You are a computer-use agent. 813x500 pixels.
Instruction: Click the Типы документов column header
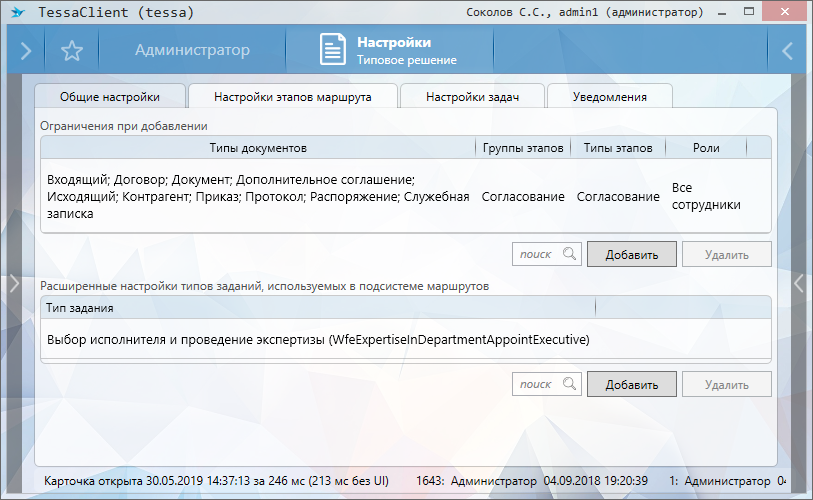click(x=257, y=148)
